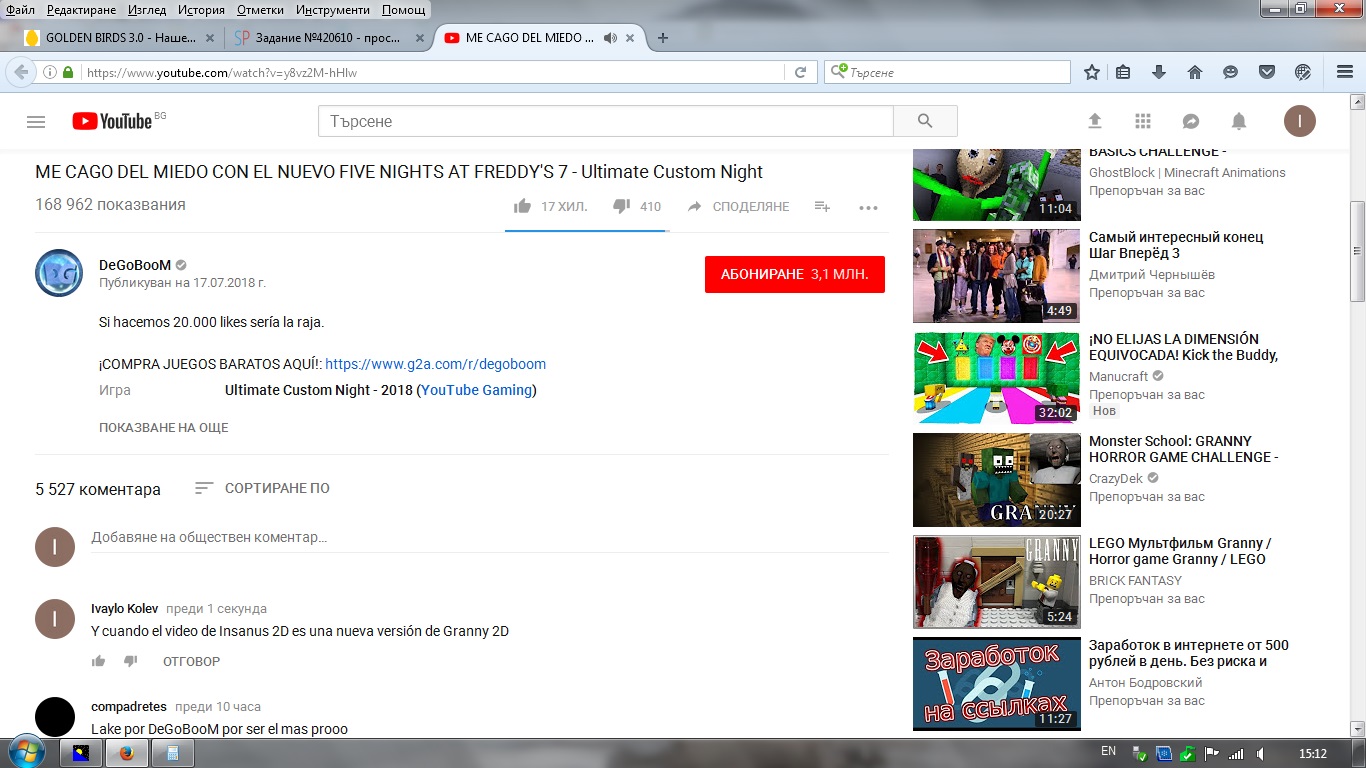Click the DeGoBooM channel avatar

point(59,273)
